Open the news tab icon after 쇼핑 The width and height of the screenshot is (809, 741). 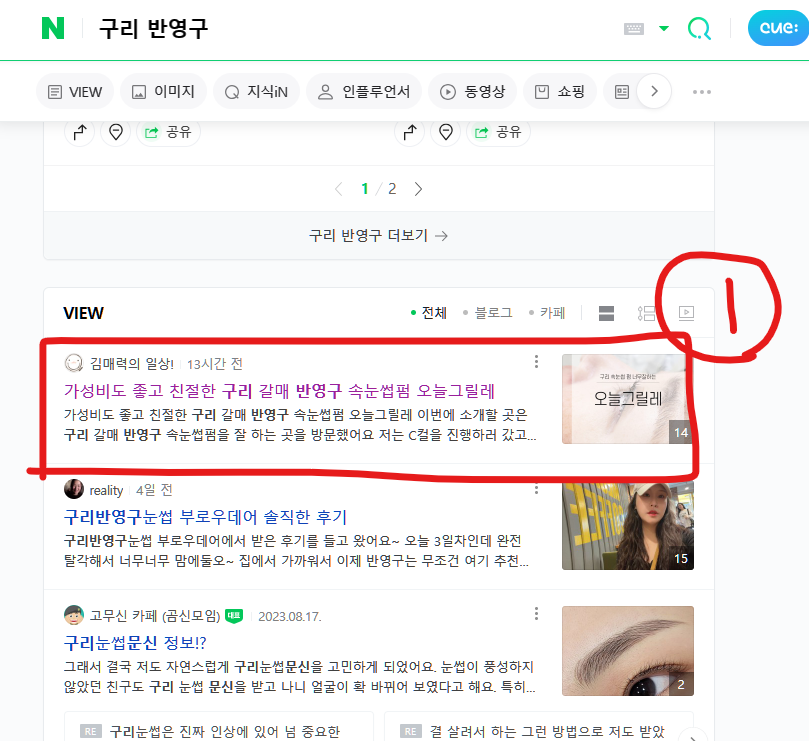[x=622, y=92]
